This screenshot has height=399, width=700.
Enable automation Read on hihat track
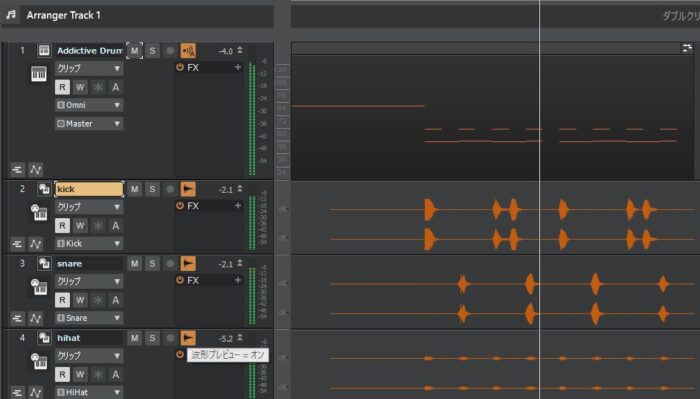coord(62,374)
